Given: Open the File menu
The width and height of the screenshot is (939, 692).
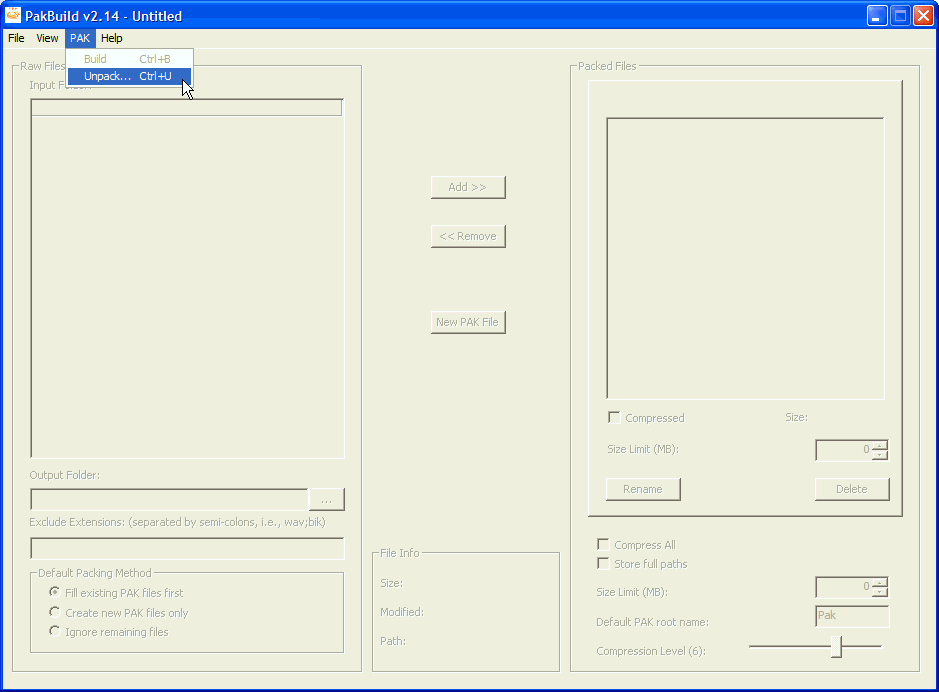Looking at the screenshot, I should click(16, 38).
